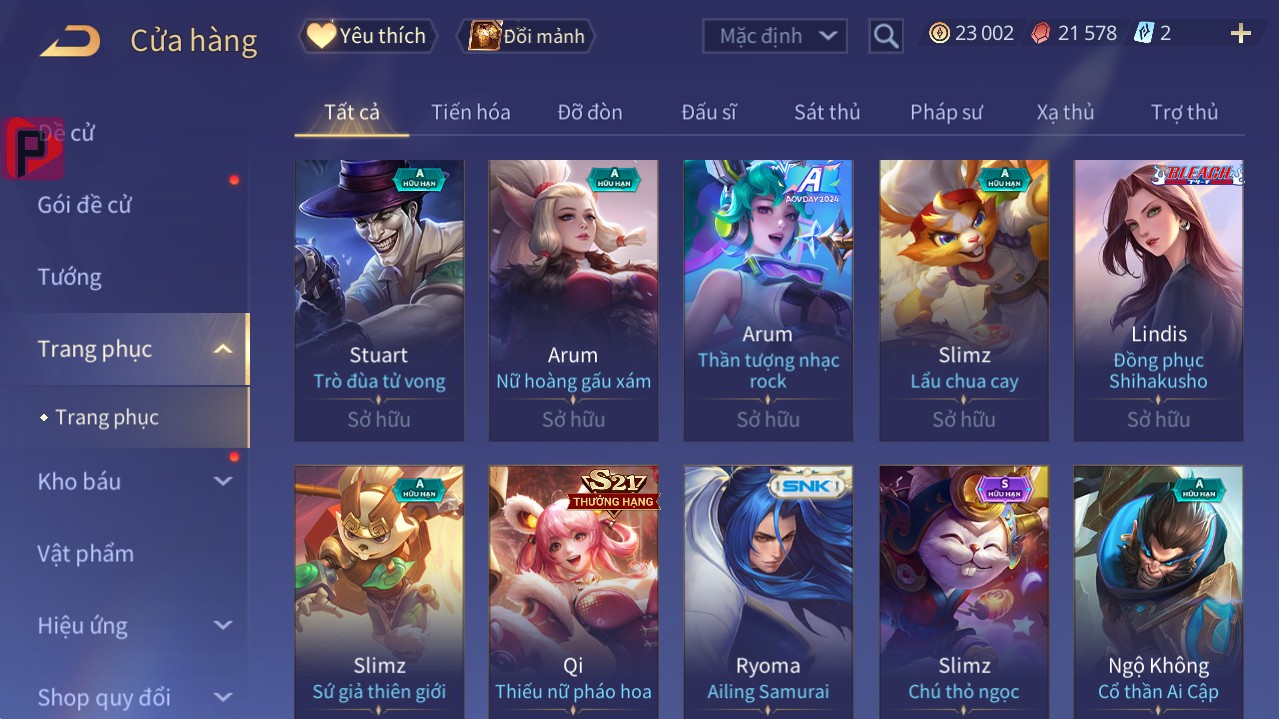Tap the red ruby currency icon
Screen dimensions: 1279x719
pos(1041,33)
